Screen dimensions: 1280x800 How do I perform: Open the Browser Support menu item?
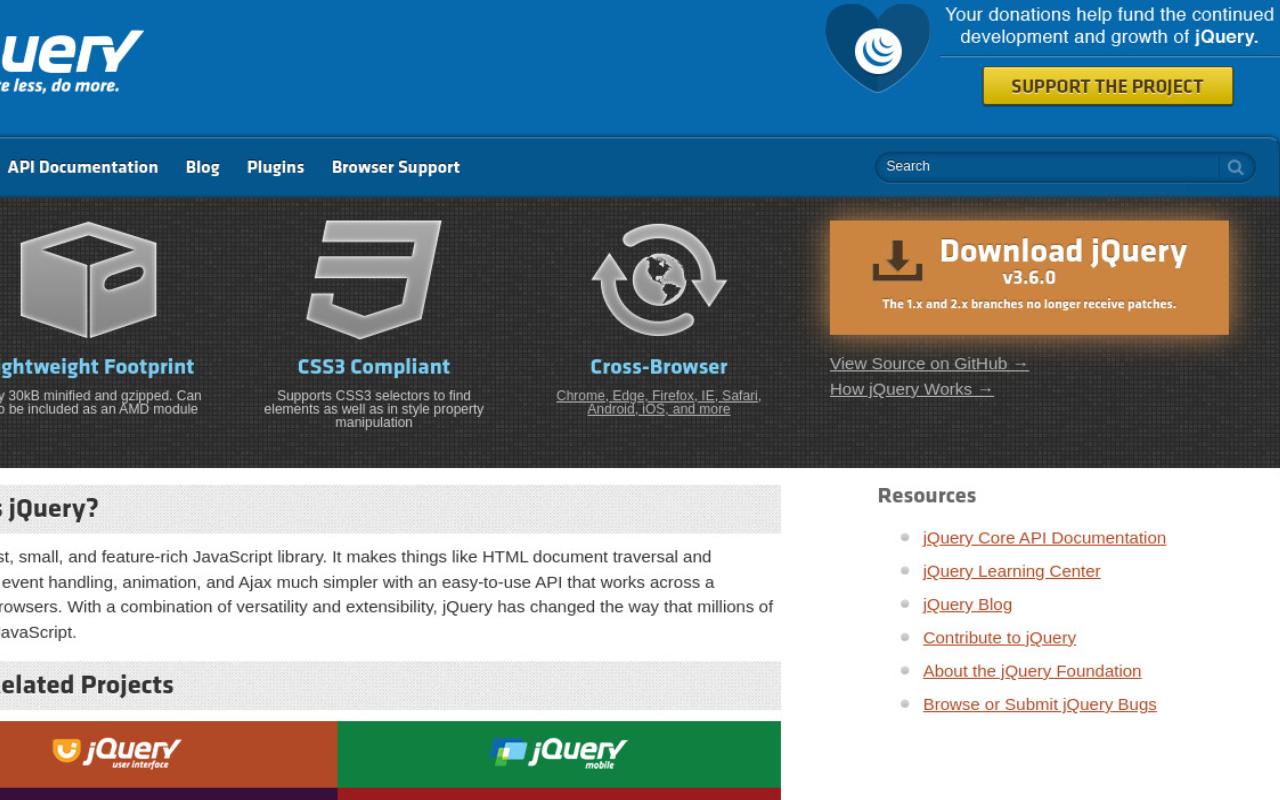point(396,167)
